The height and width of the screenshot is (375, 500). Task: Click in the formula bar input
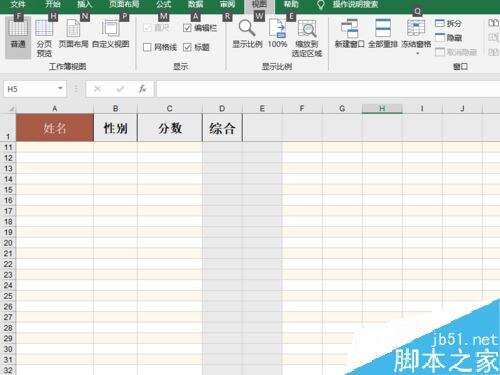[328, 89]
